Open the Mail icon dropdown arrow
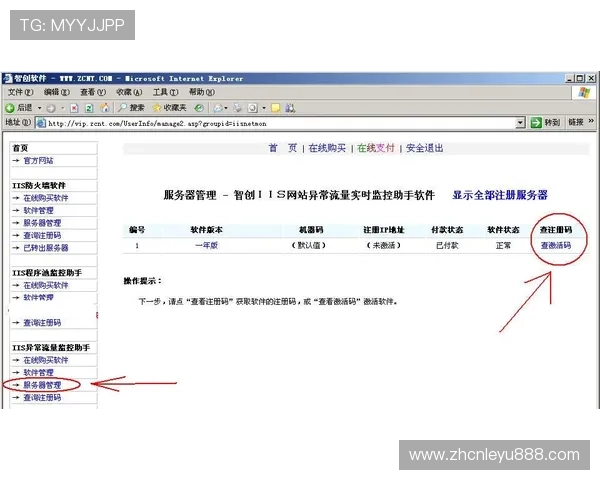The width and height of the screenshot is (600, 480). (x=226, y=108)
